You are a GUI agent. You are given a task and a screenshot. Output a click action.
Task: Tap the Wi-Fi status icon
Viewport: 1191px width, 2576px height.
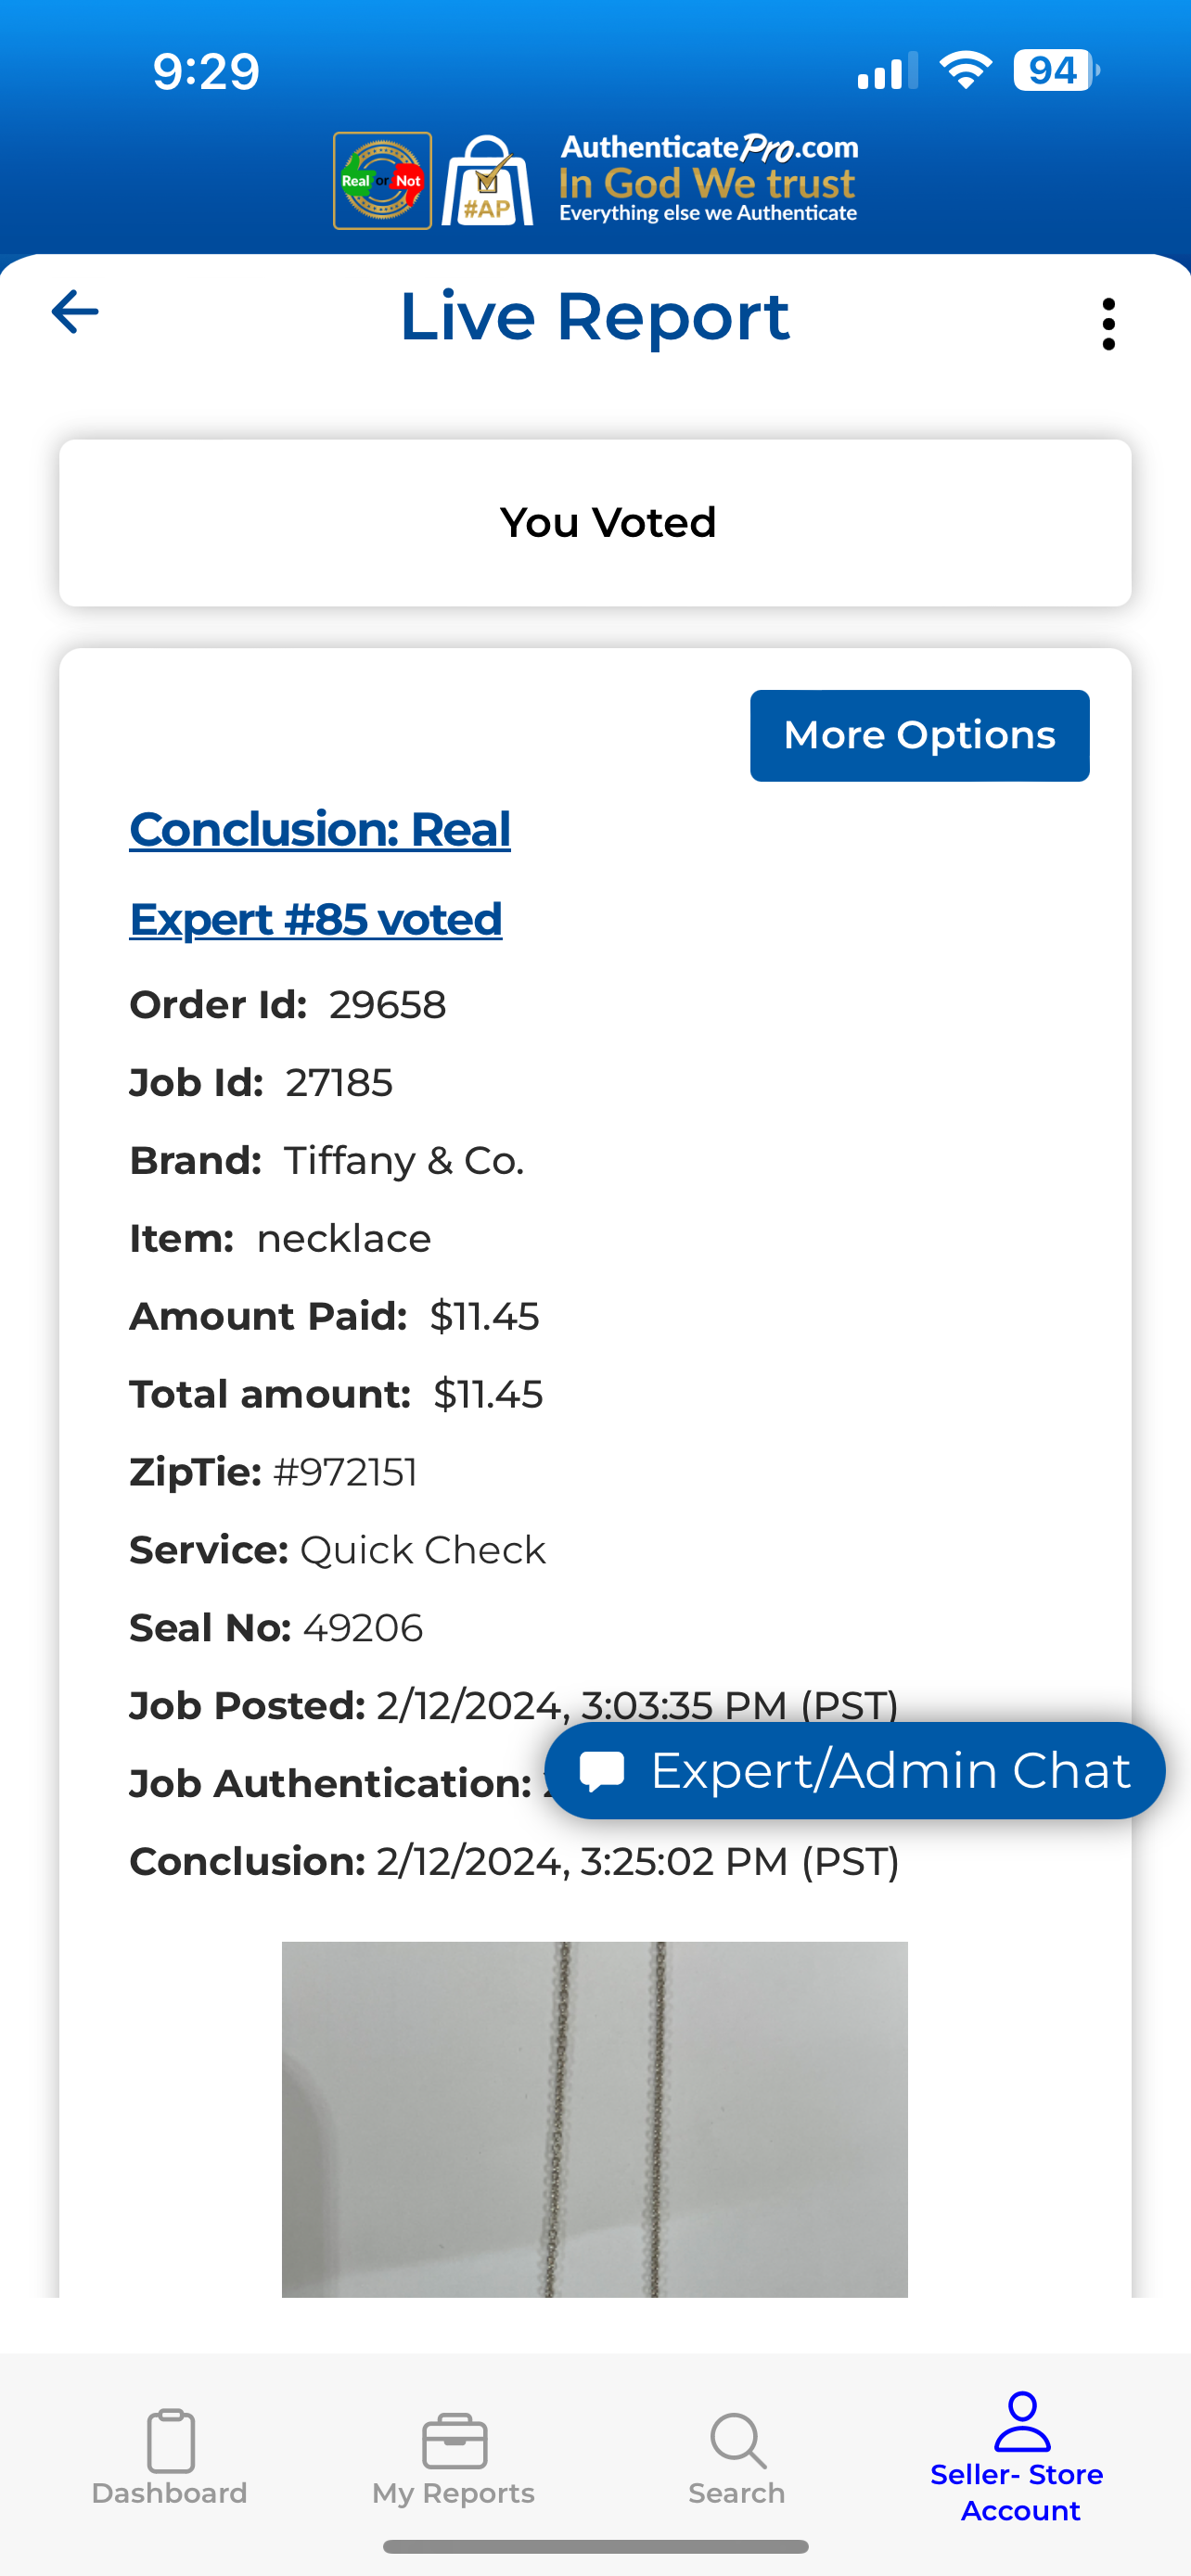click(965, 71)
